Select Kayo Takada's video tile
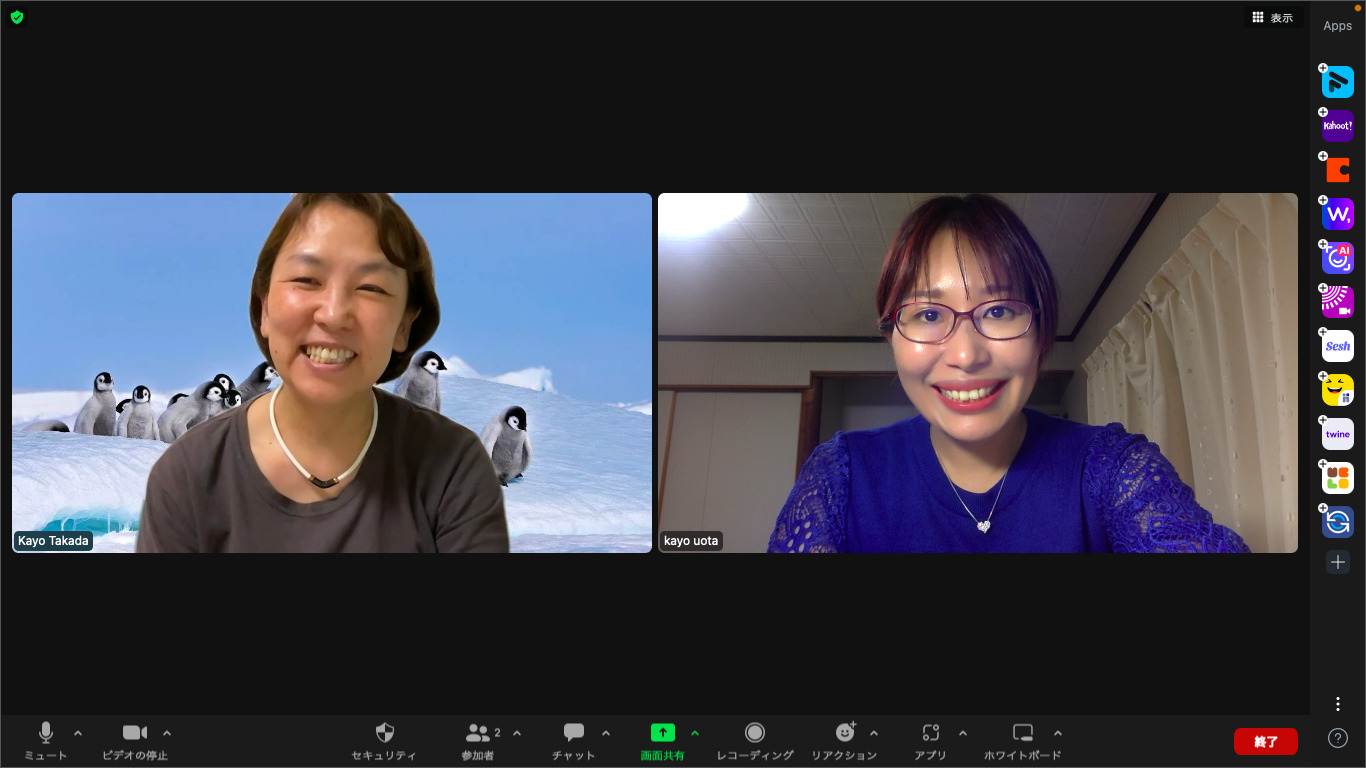 [331, 372]
